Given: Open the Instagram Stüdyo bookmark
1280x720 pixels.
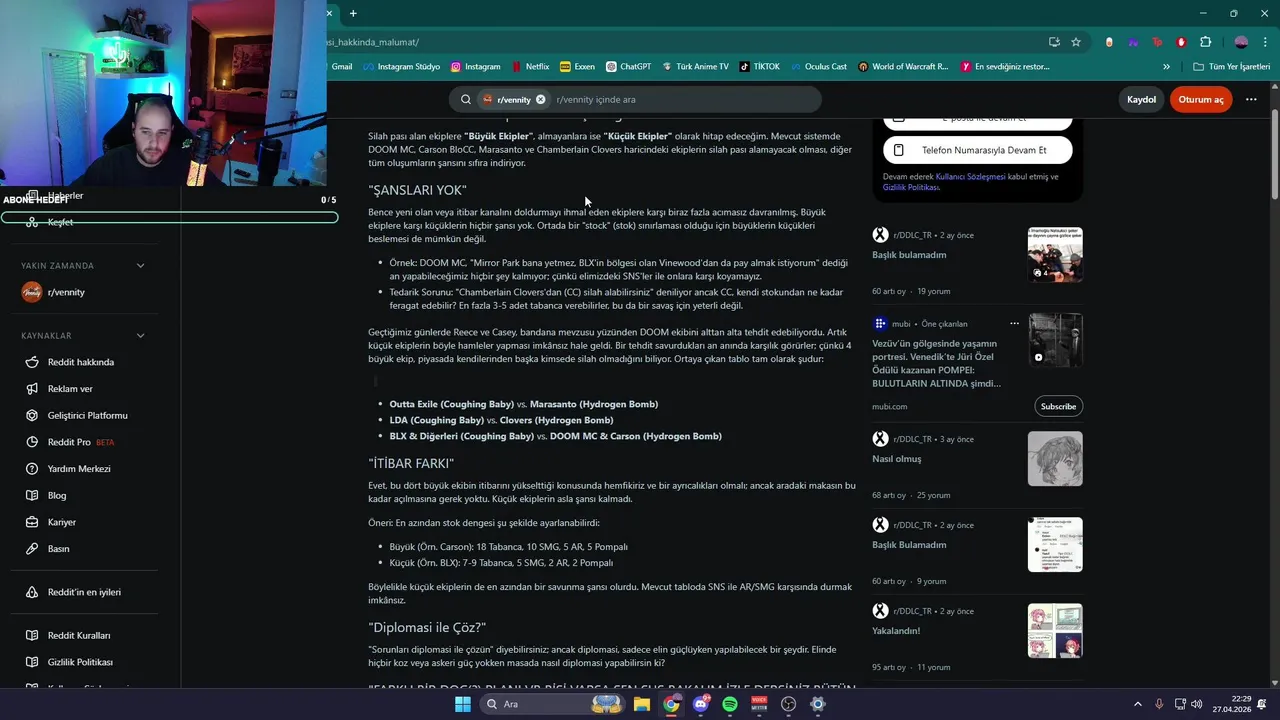Looking at the screenshot, I should pos(401,67).
